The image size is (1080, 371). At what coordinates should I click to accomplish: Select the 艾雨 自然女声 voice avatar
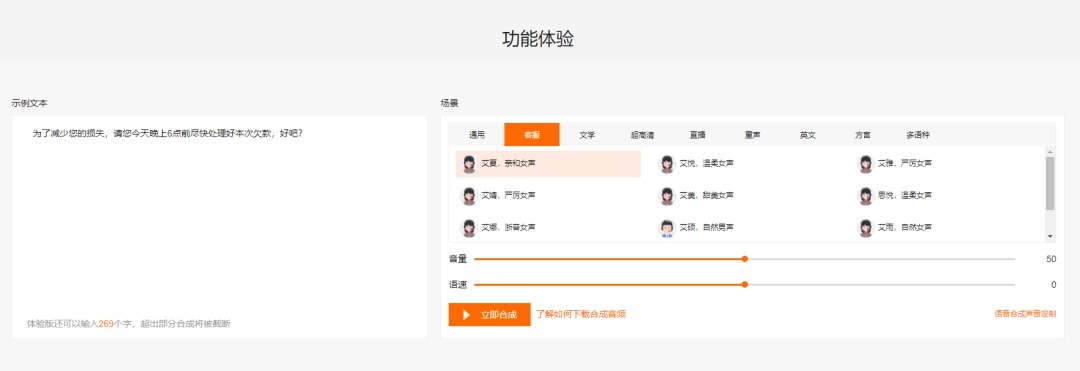click(865, 227)
